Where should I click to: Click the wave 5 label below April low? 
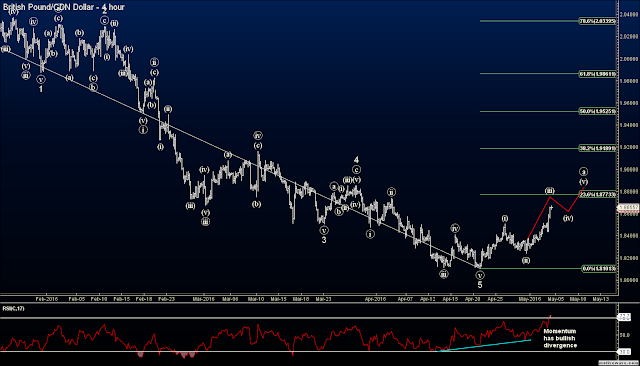click(480, 285)
